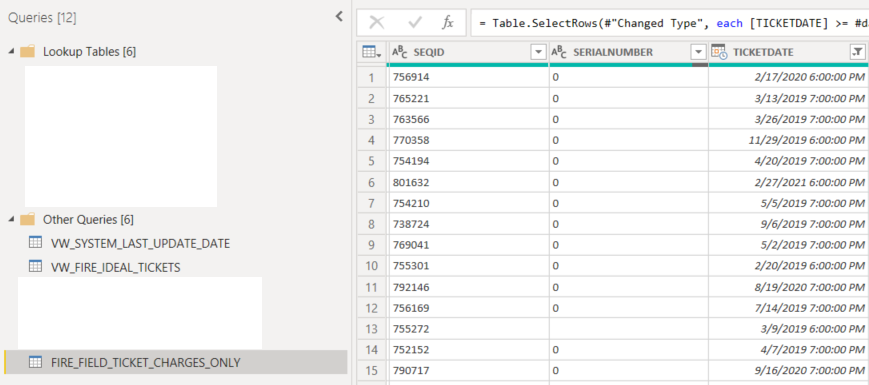Change data type icon of SEQID column
869x385 pixels.
point(400,52)
